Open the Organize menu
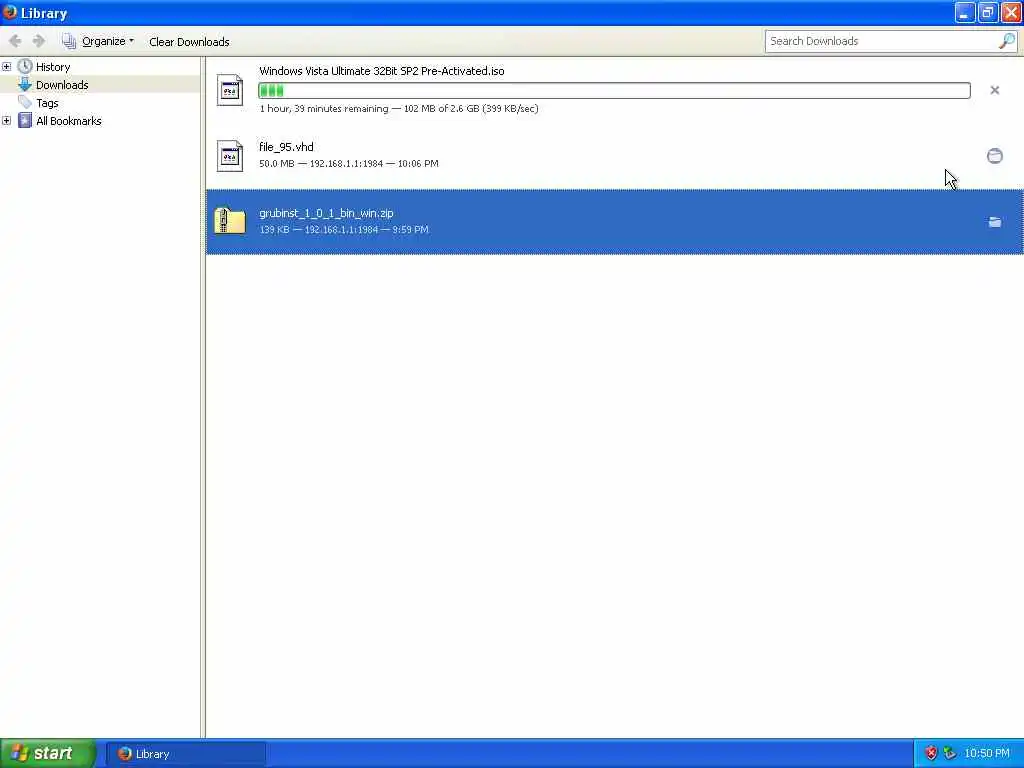Screen dimensions: 1024x768 click(x=98, y=41)
